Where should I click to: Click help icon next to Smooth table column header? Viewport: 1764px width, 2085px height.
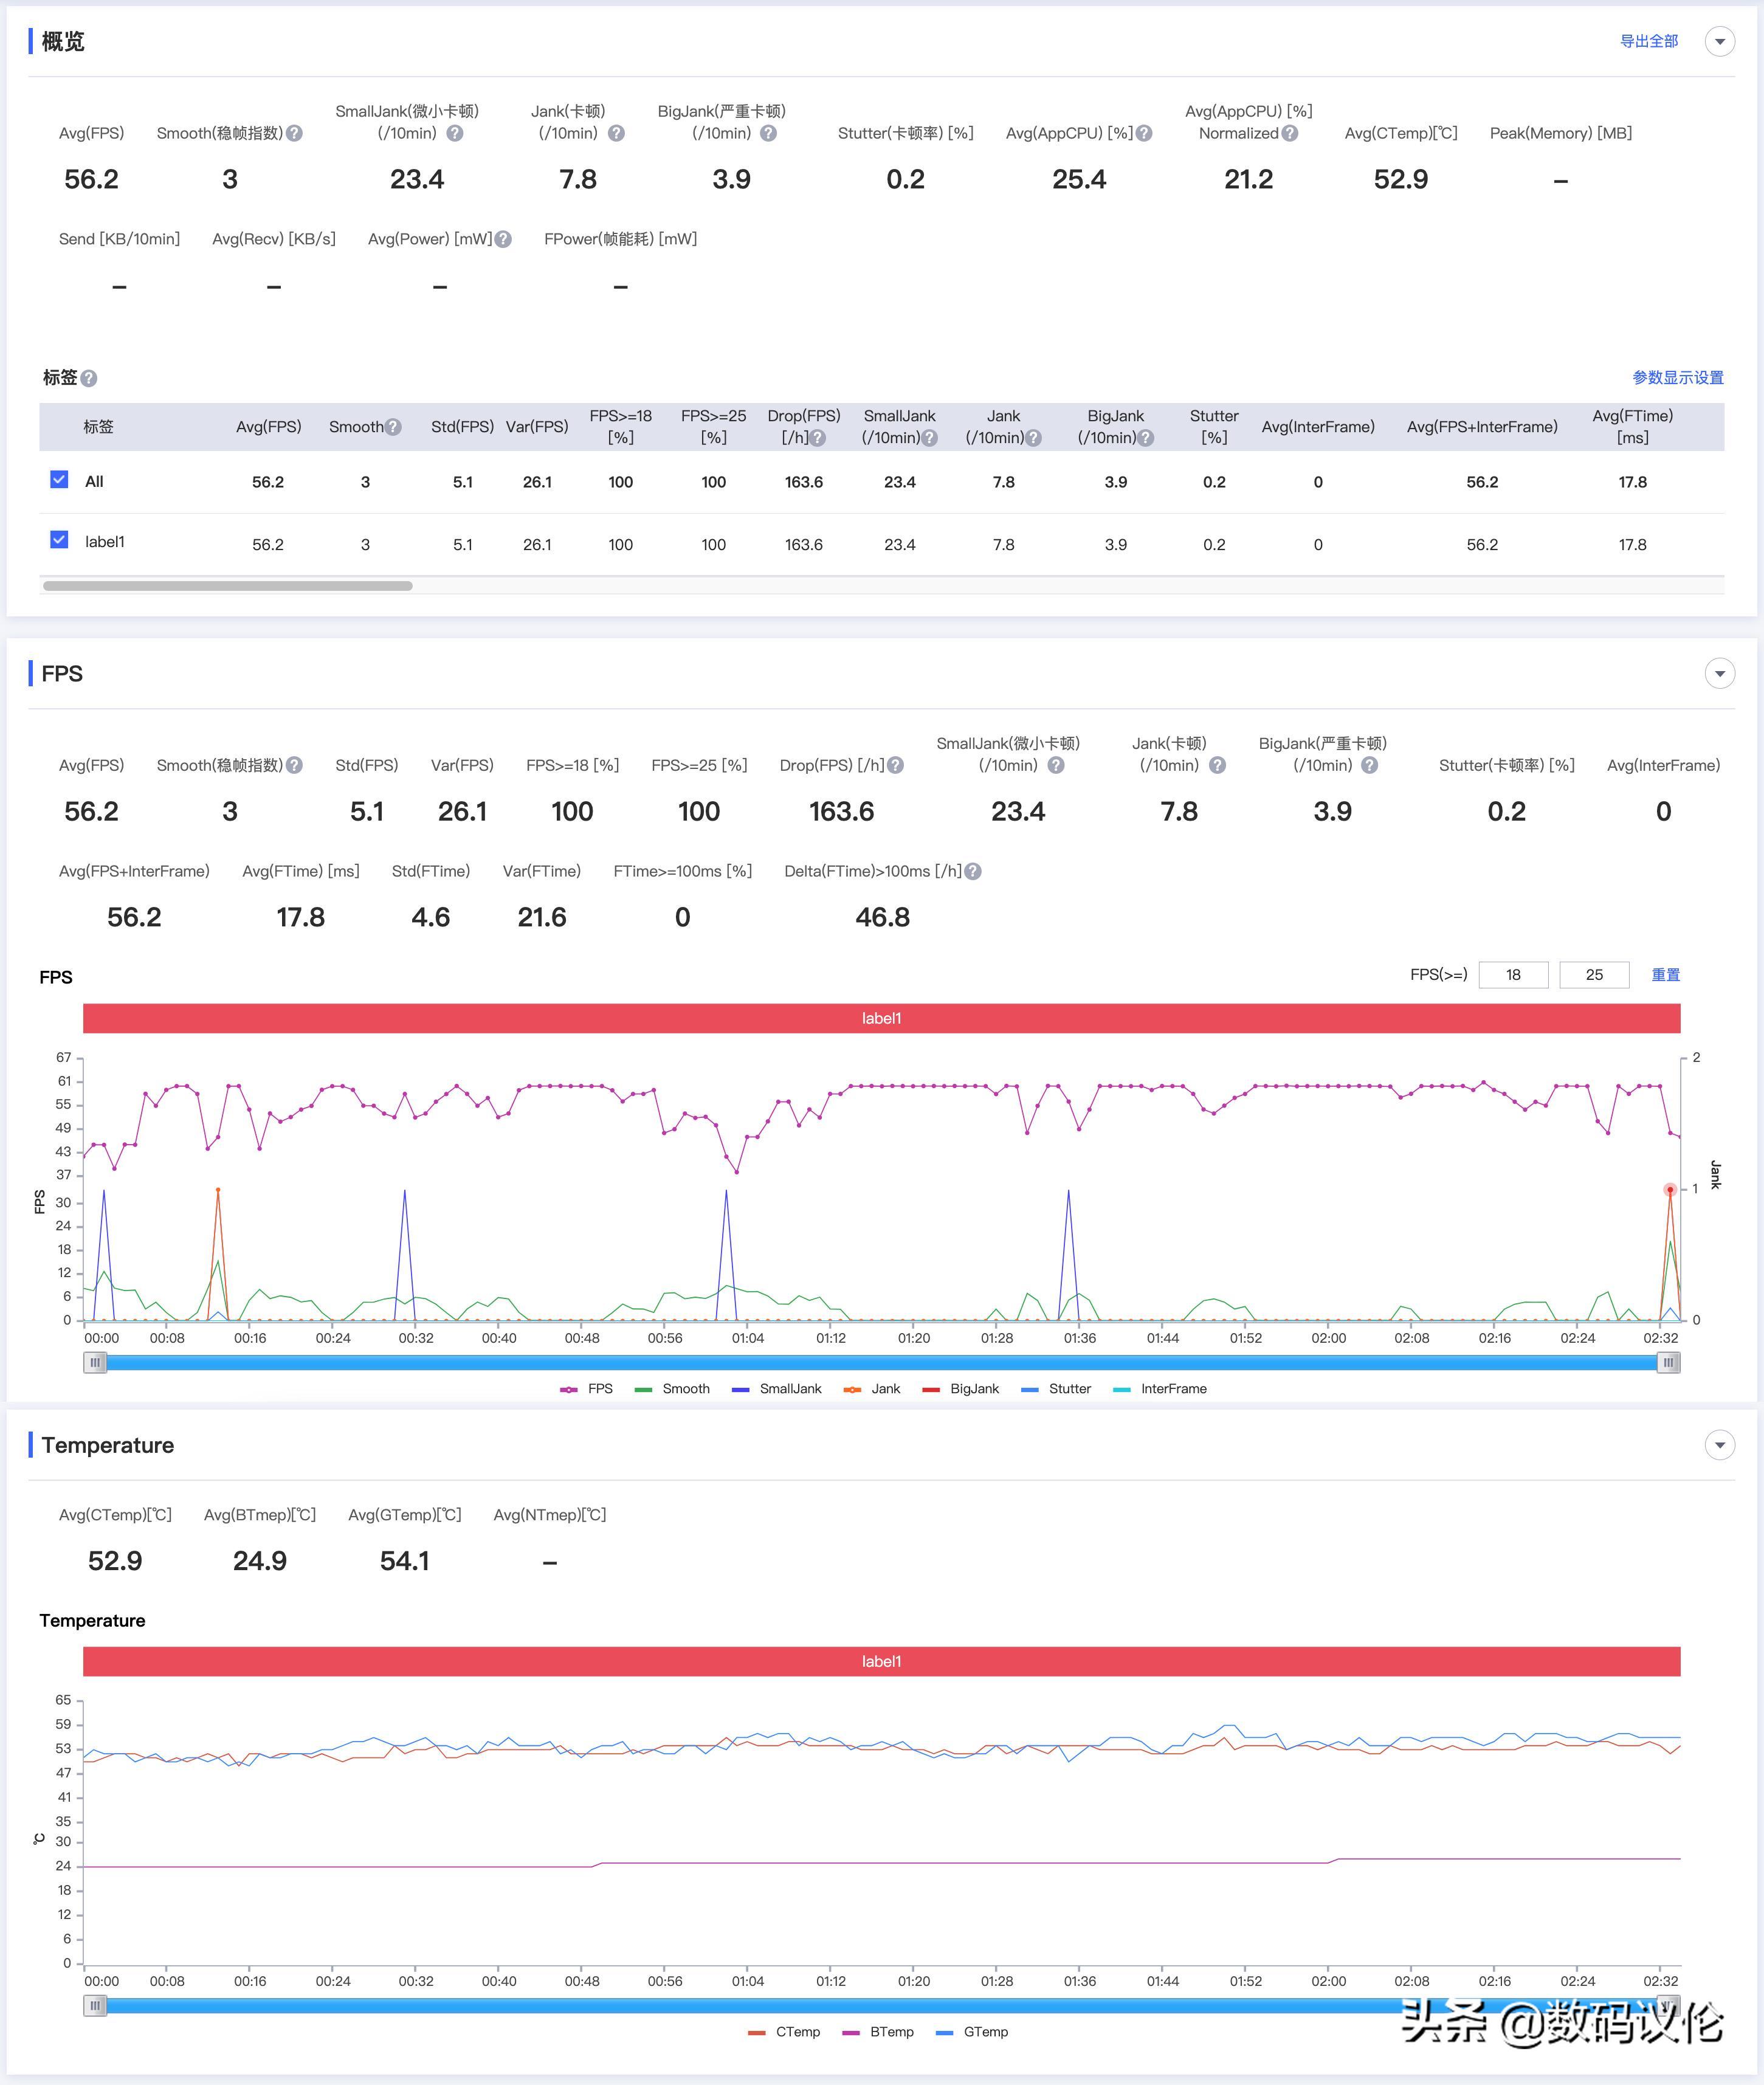click(x=393, y=427)
